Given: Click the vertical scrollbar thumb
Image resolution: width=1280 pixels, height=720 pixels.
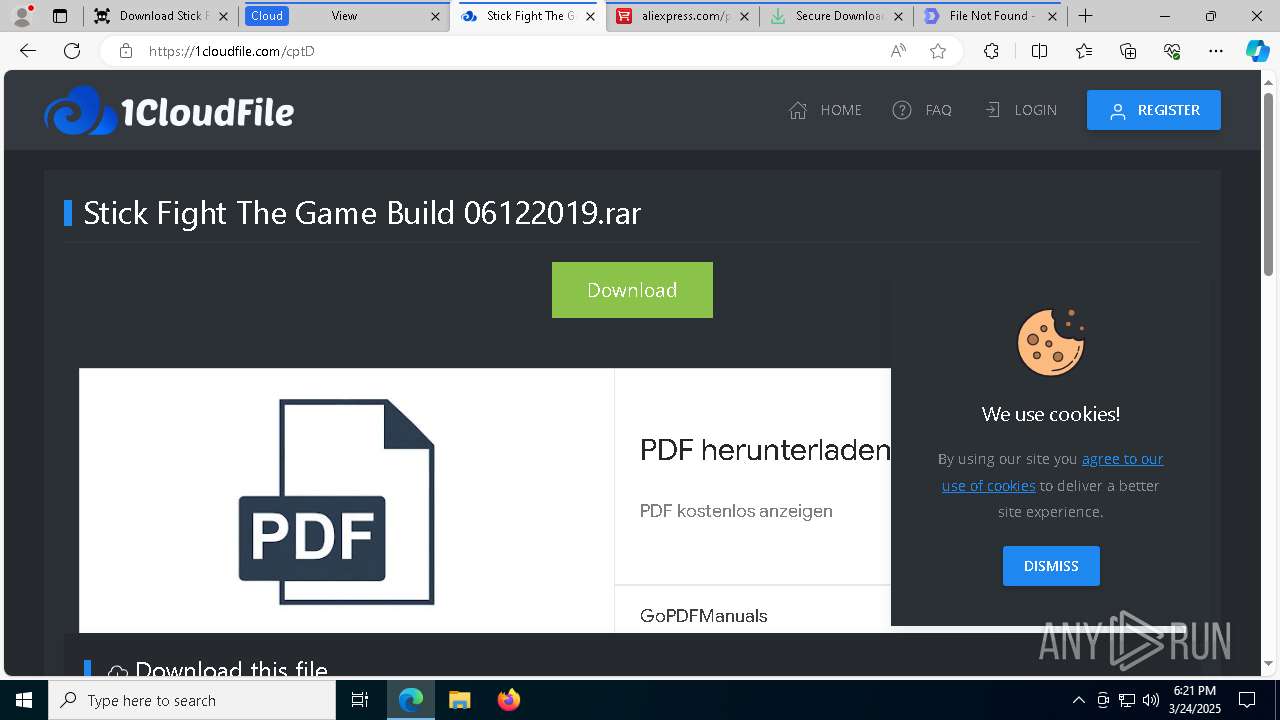Looking at the screenshot, I should (1269, 183).
